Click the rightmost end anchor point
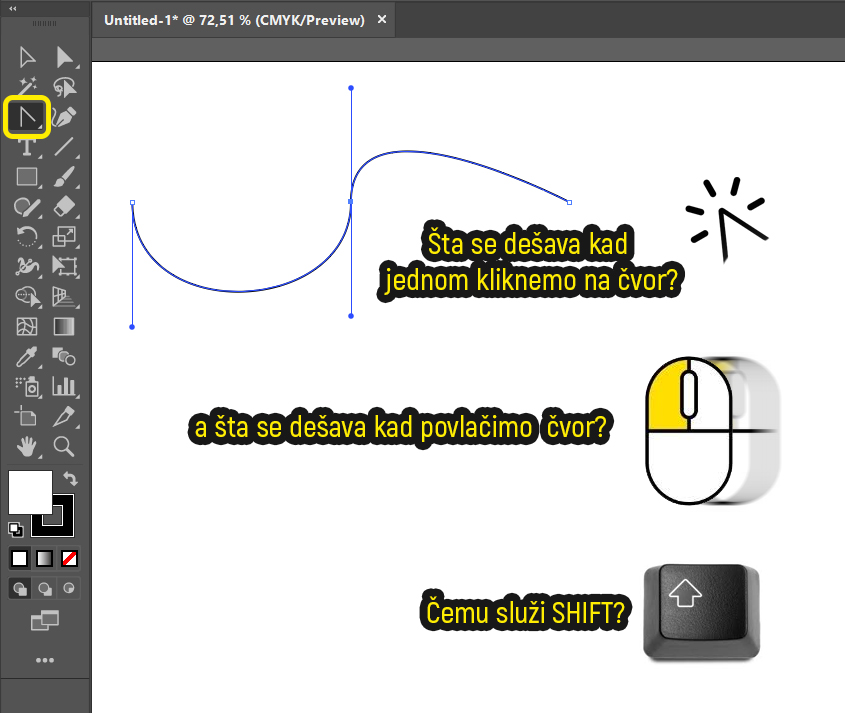 pos(570,203)
